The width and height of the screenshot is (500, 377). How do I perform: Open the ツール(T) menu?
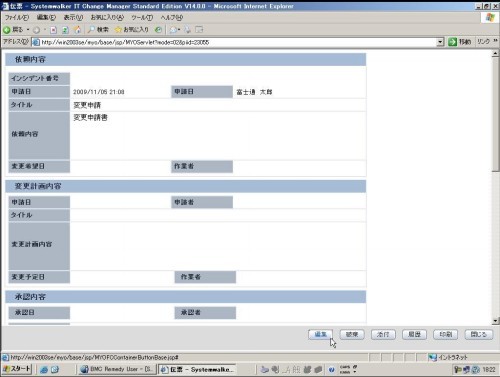tap(142, 17)
